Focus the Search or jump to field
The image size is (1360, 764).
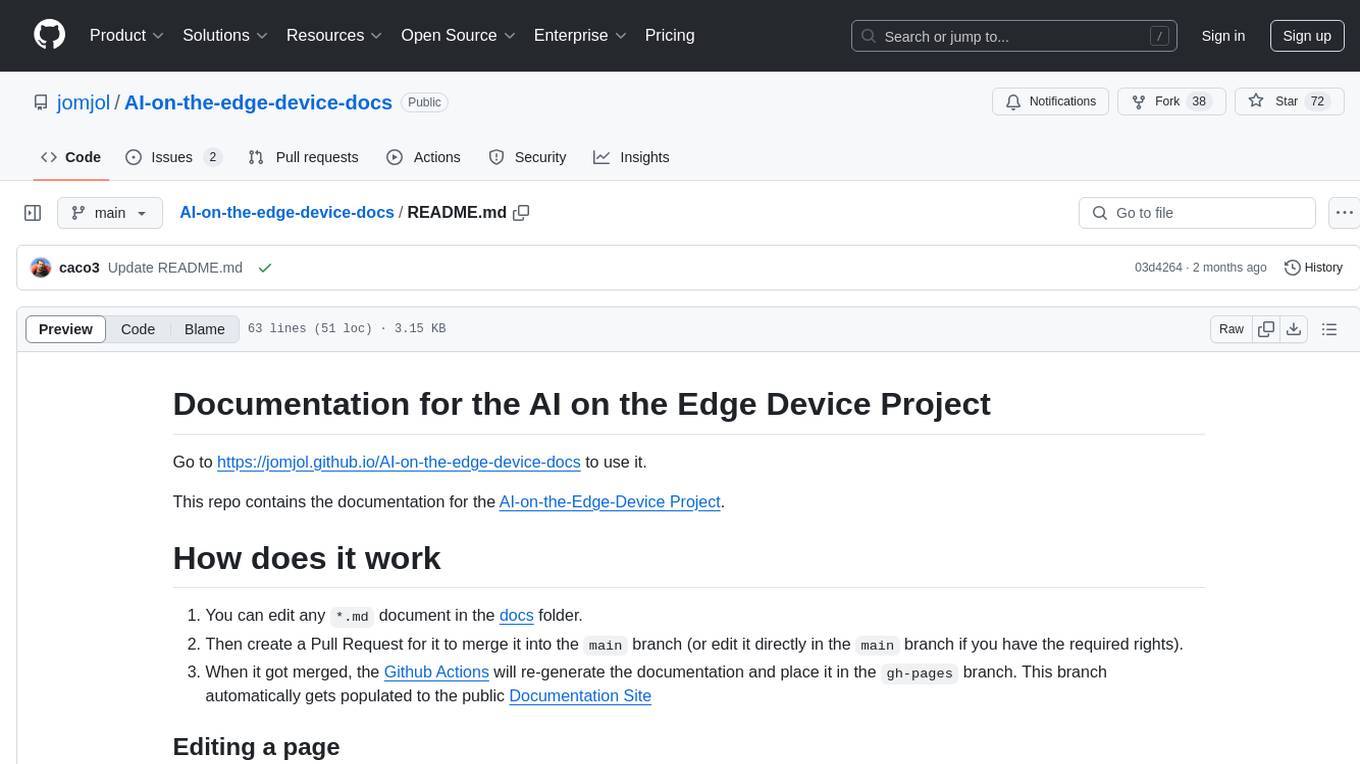point(1015,36)
